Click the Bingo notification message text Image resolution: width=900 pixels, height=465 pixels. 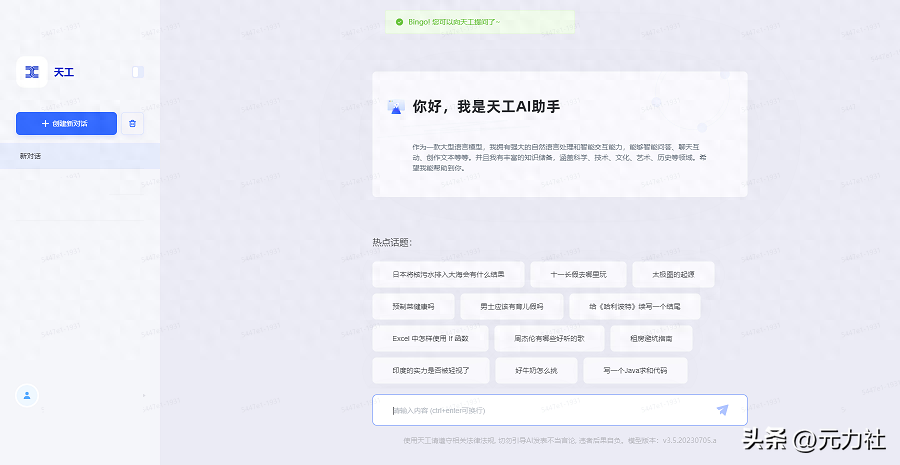pos(454,22)
